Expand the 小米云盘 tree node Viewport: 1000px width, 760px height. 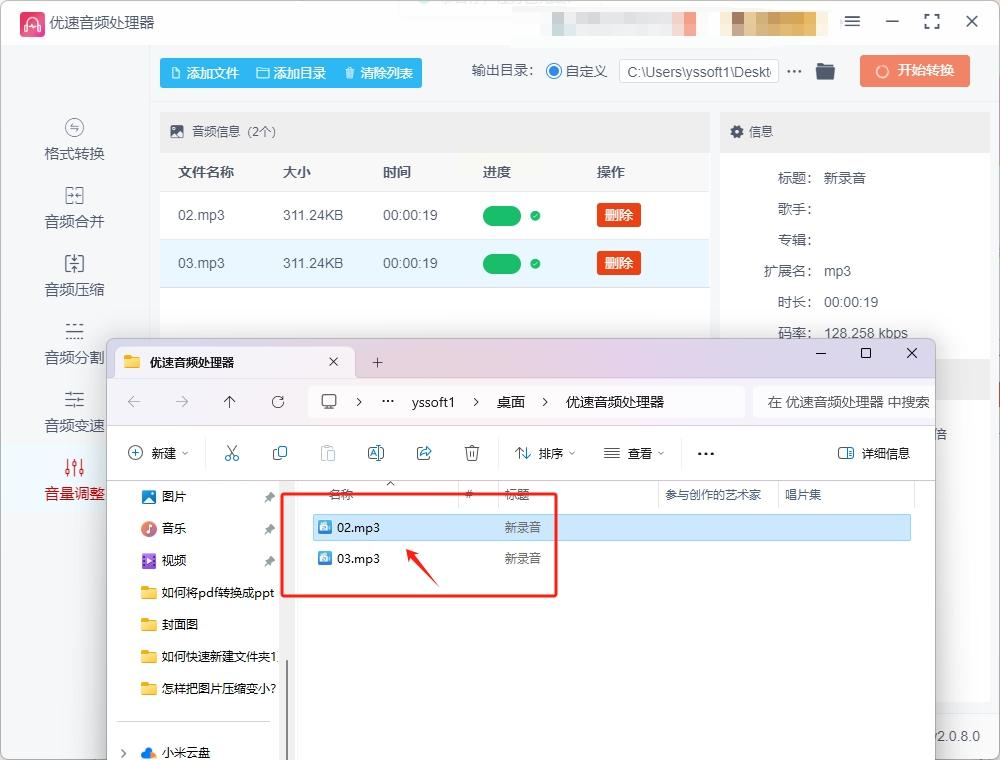(x=124, y=753)
